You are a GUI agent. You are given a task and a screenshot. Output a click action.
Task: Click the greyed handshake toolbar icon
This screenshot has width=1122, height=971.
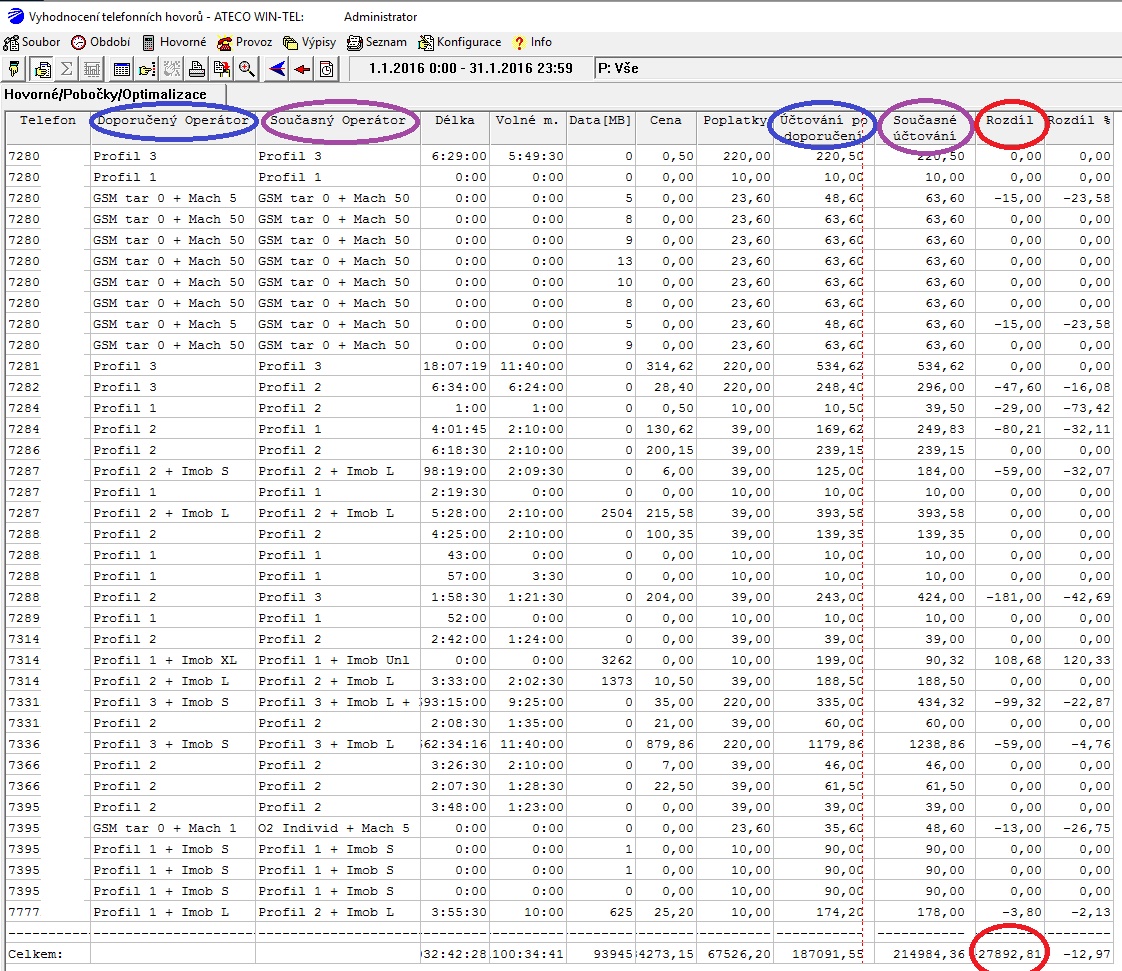tap(172, 69)
